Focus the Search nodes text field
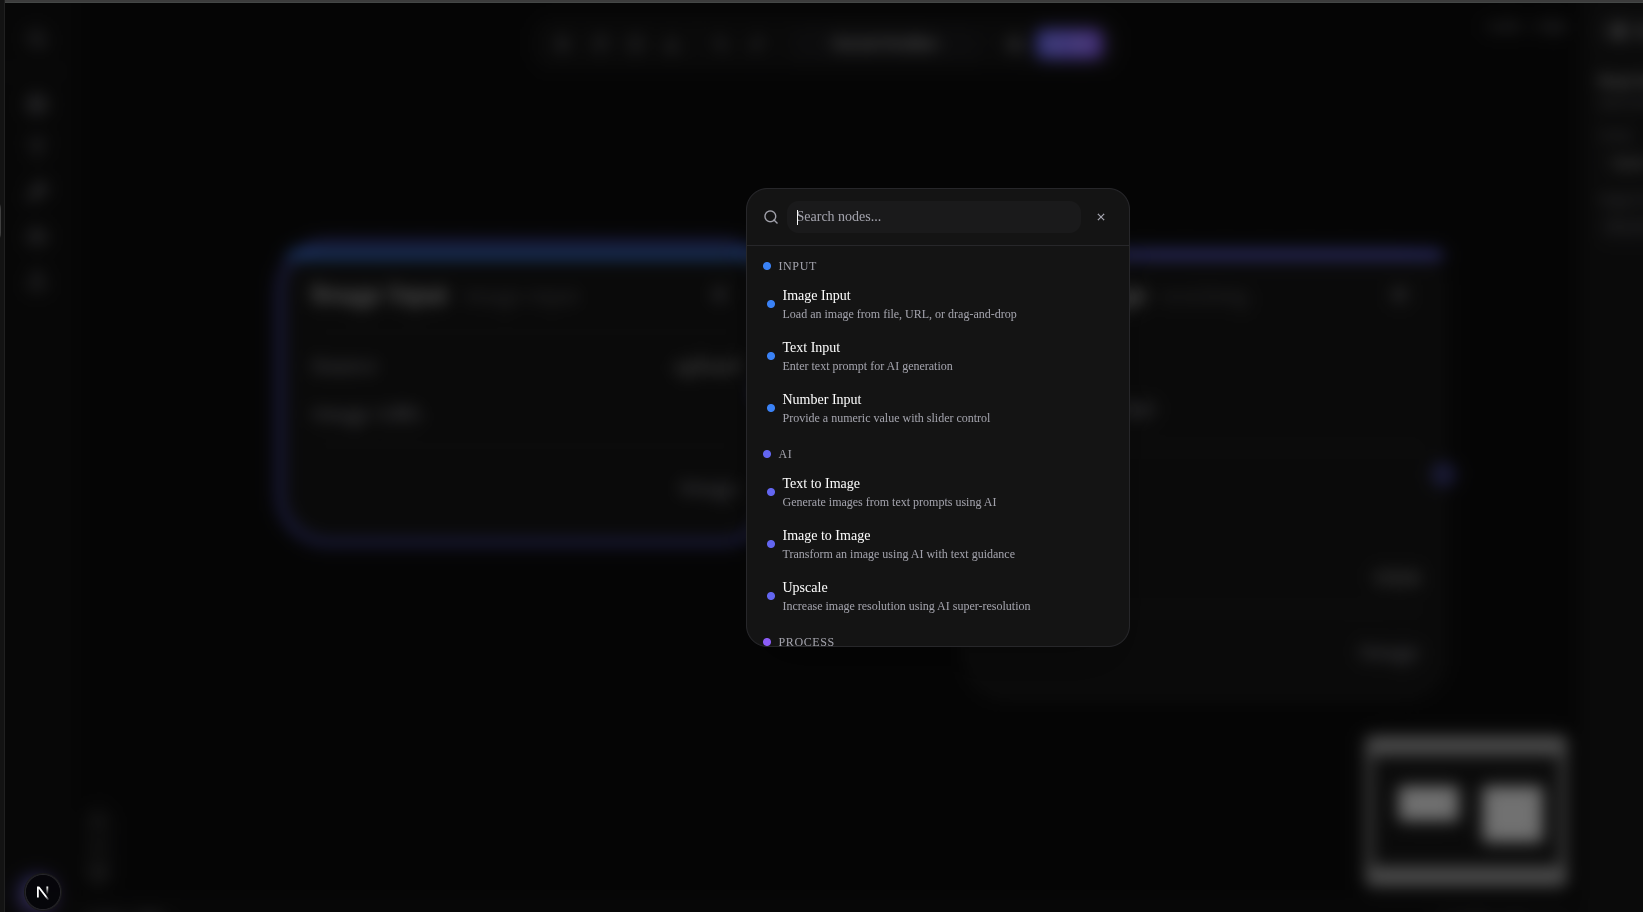The height and width of the screenshot is (912, 1643). [x=935, y=217]
